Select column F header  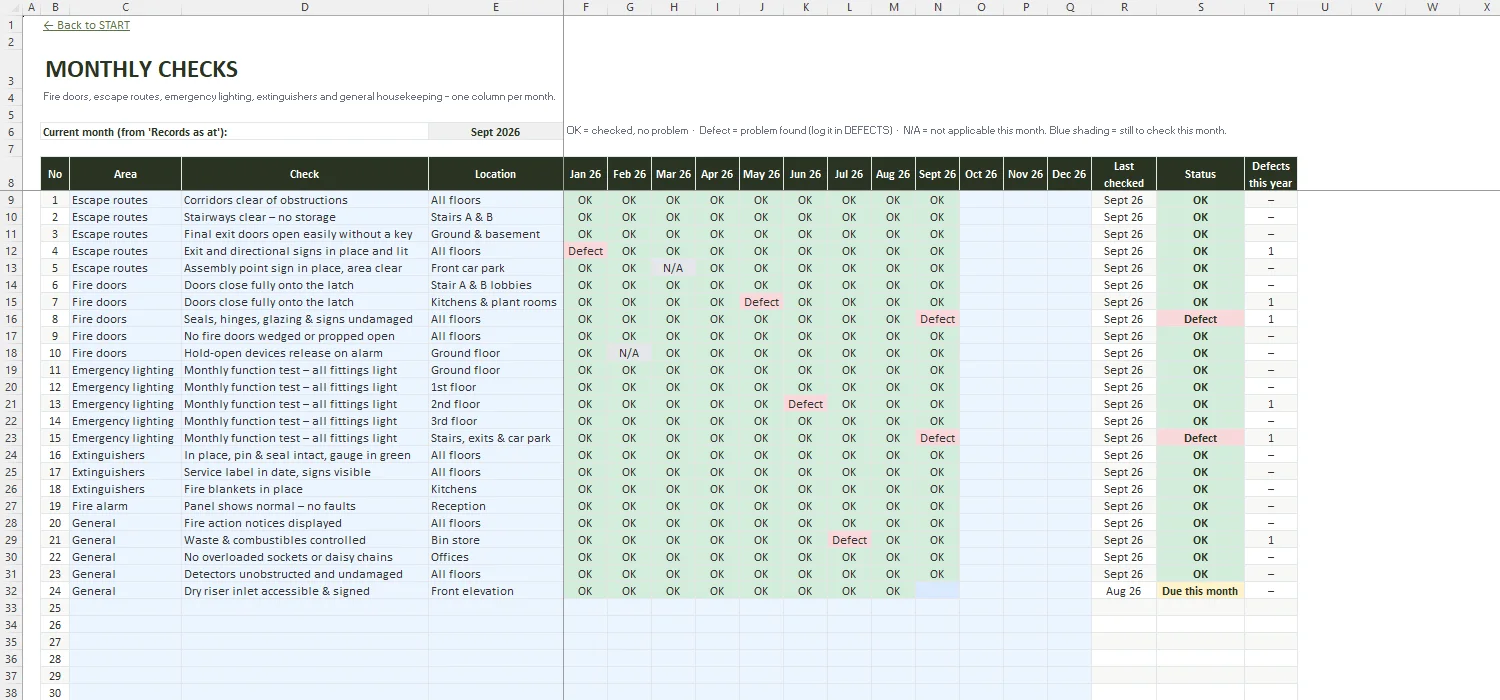[x=585, y=7]
